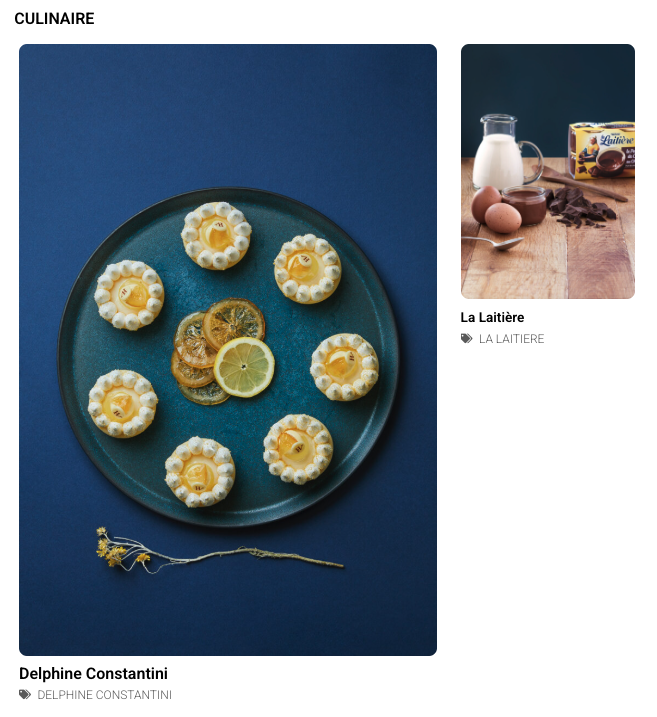Click the topmost lemon tartlet
Viewport: 657px width, 717px height.
pyautogui.click(x=216, y=235)
